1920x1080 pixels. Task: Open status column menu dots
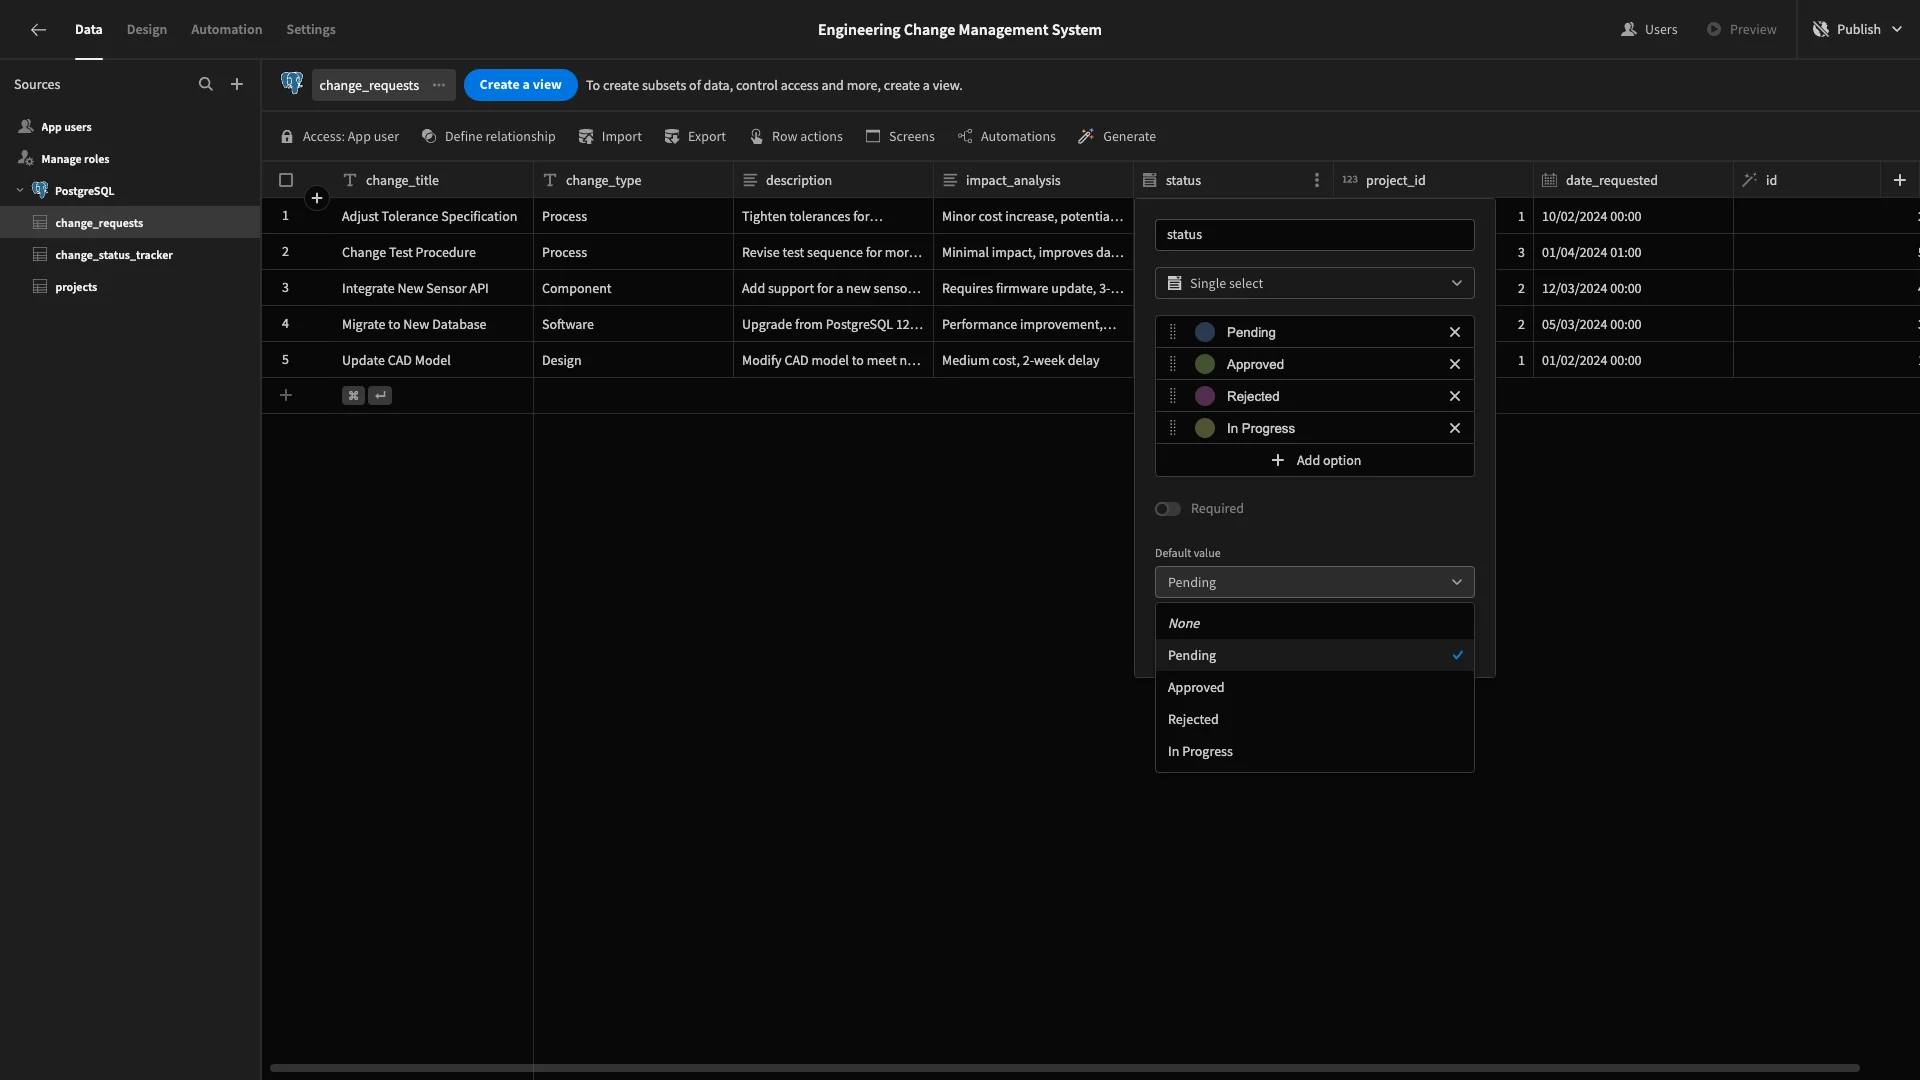click(1317, 180)
